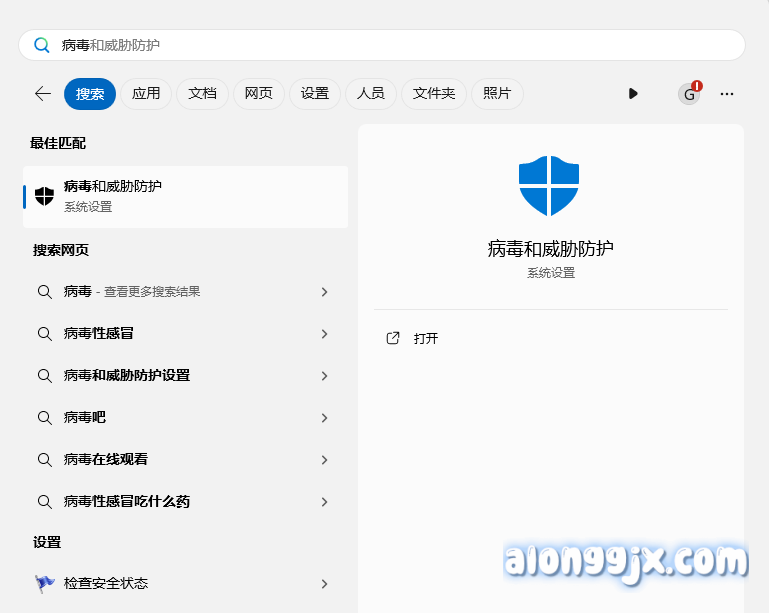769x613 pixels.
Task: Click the search text input field
Action: click(400, 45)
